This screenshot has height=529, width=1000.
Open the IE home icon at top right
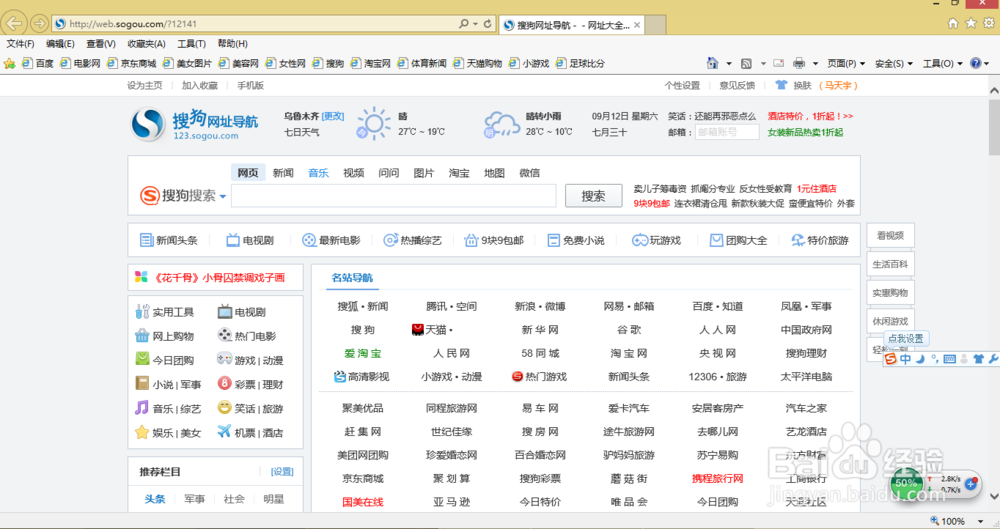click(x=953, y=23)
